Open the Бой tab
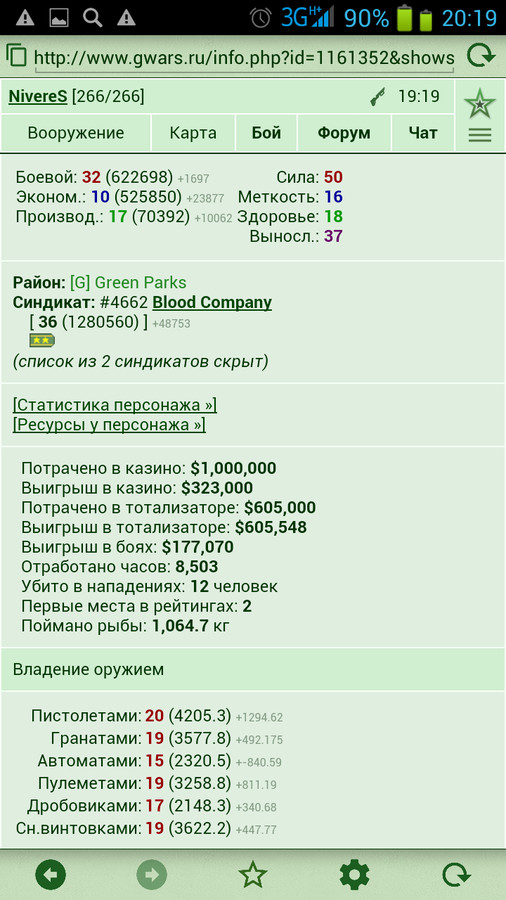 (266, 133)
